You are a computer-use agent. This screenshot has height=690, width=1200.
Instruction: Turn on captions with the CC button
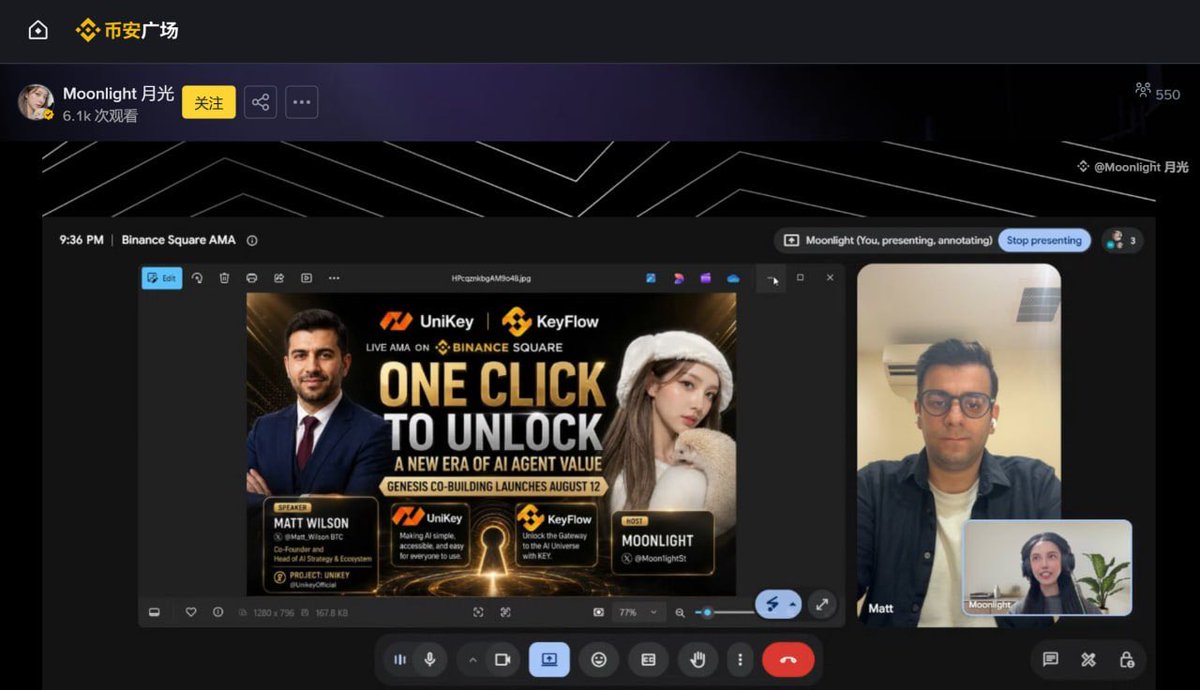coord(648,659)
